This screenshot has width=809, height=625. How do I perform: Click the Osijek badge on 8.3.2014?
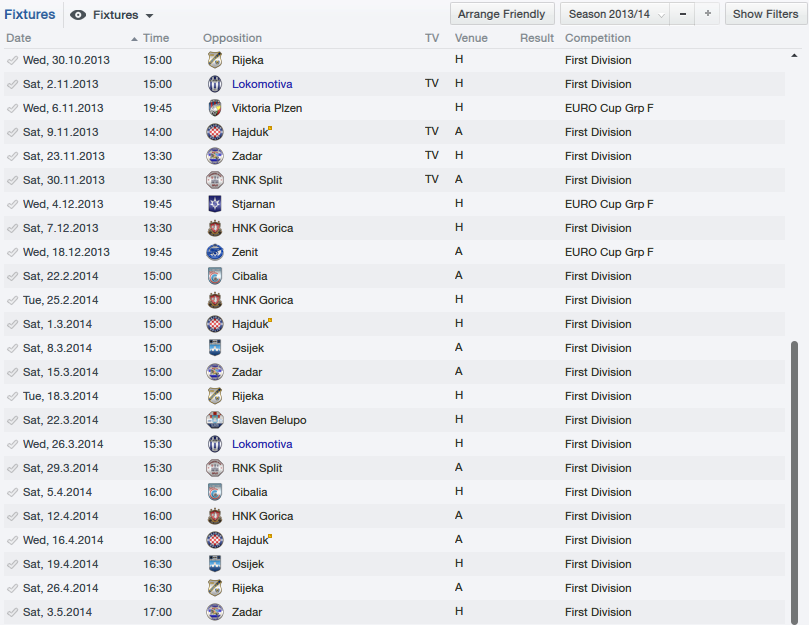point(215,348)
